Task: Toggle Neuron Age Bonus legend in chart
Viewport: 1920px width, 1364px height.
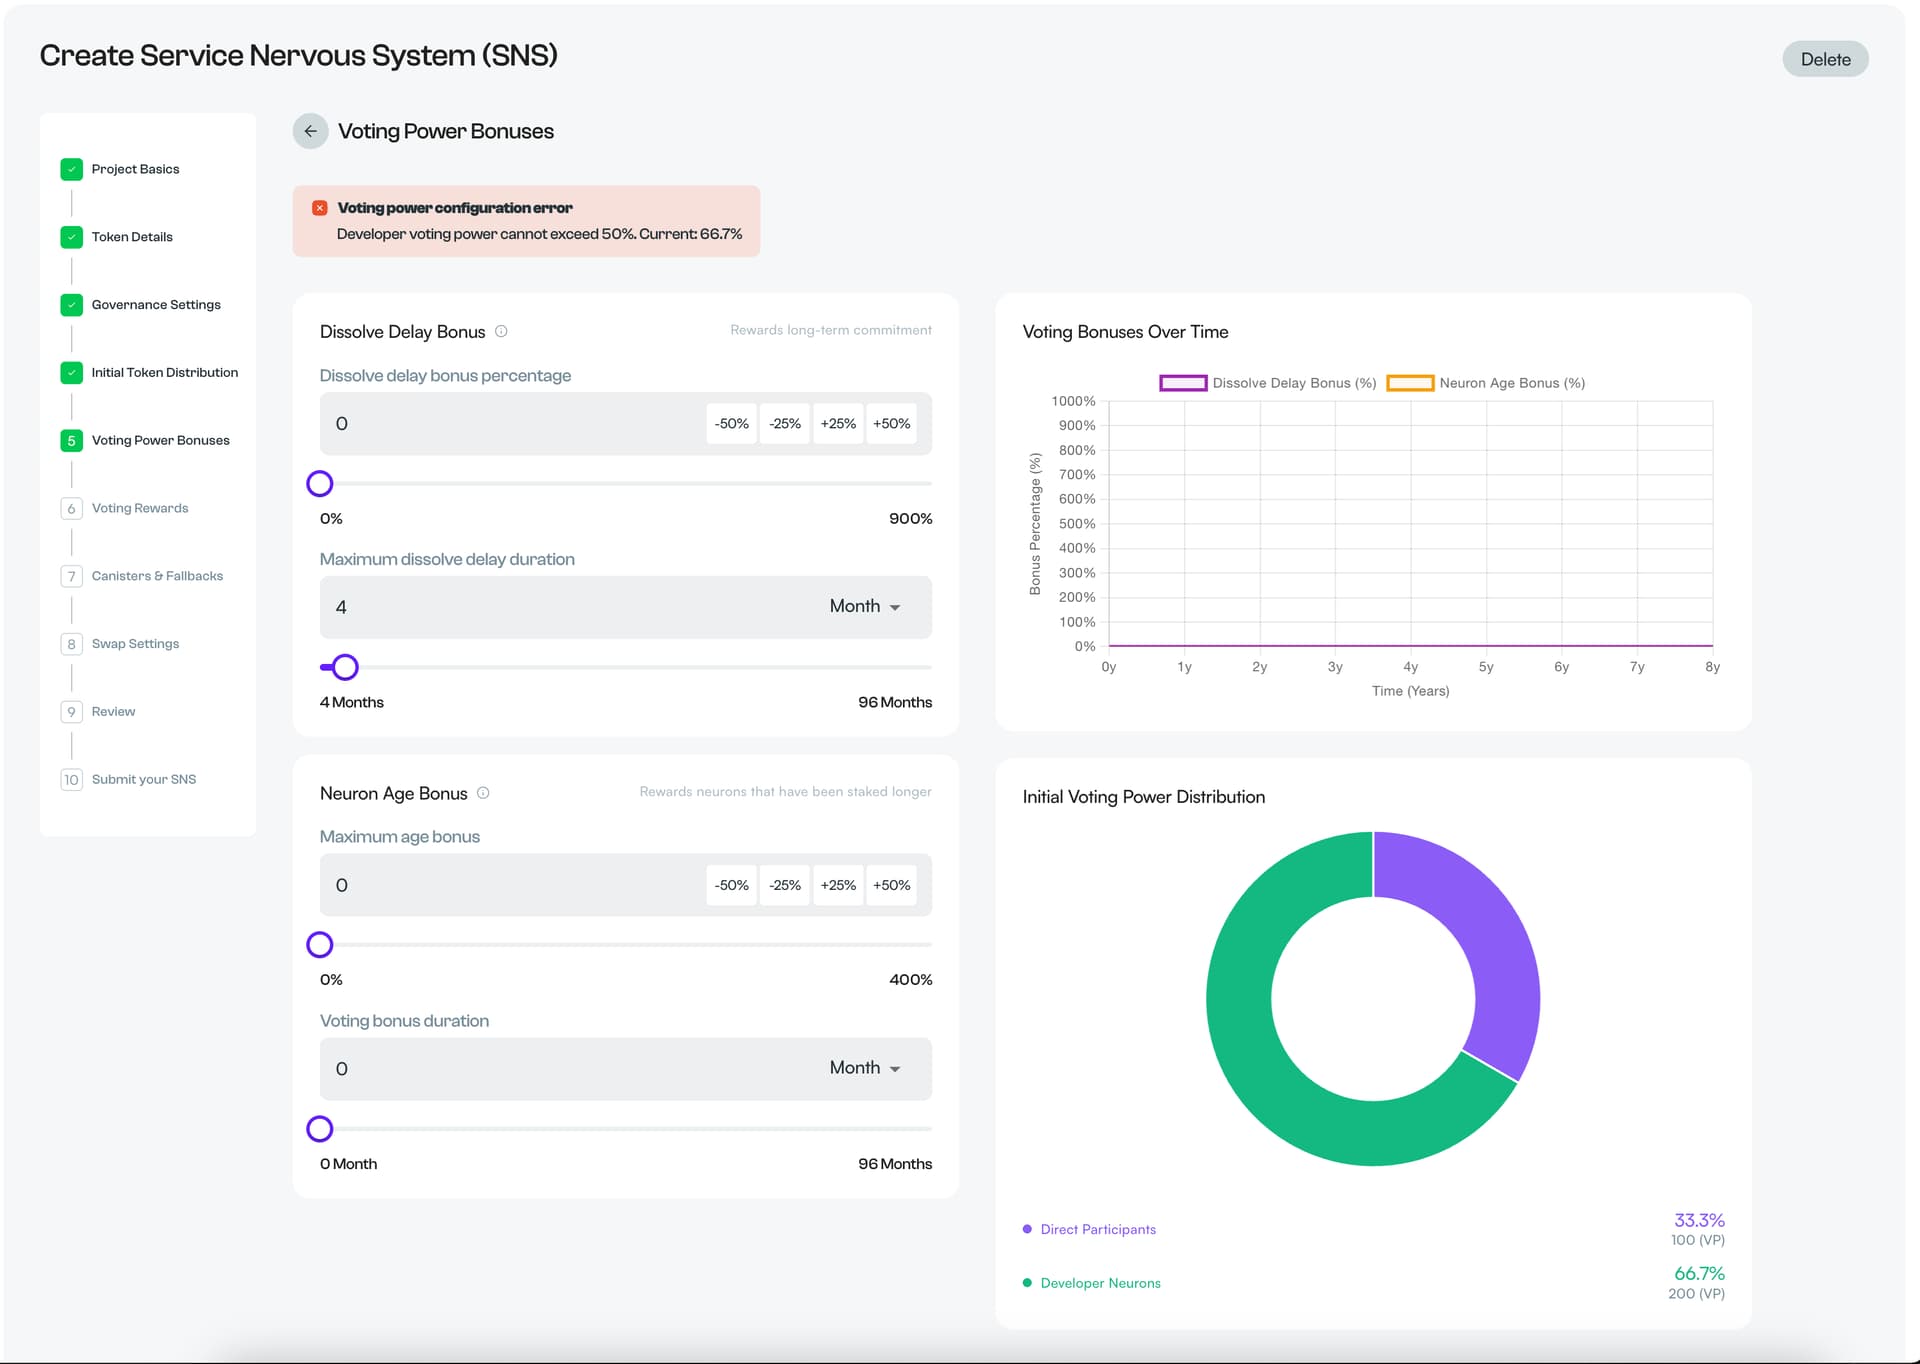Action: pyautogui.click(x=1486, y=383)
